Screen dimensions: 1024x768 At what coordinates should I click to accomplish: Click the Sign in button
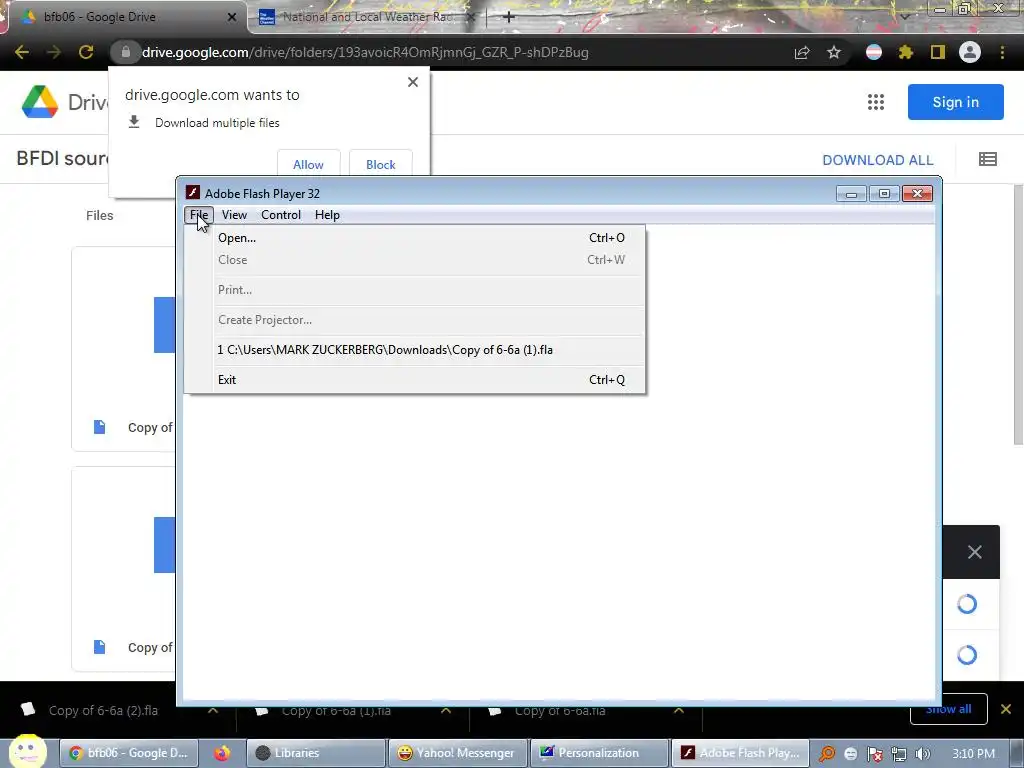coord(955,102)
